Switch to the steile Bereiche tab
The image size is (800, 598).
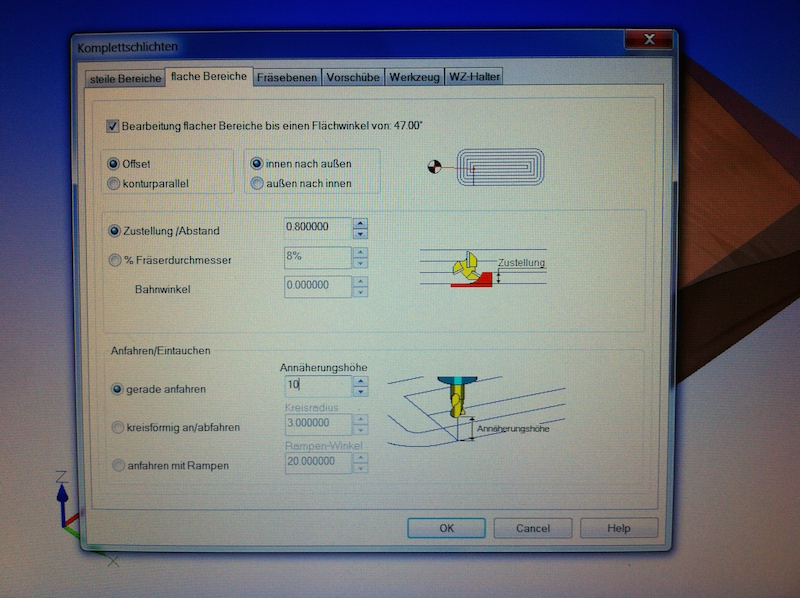[126, 79]
